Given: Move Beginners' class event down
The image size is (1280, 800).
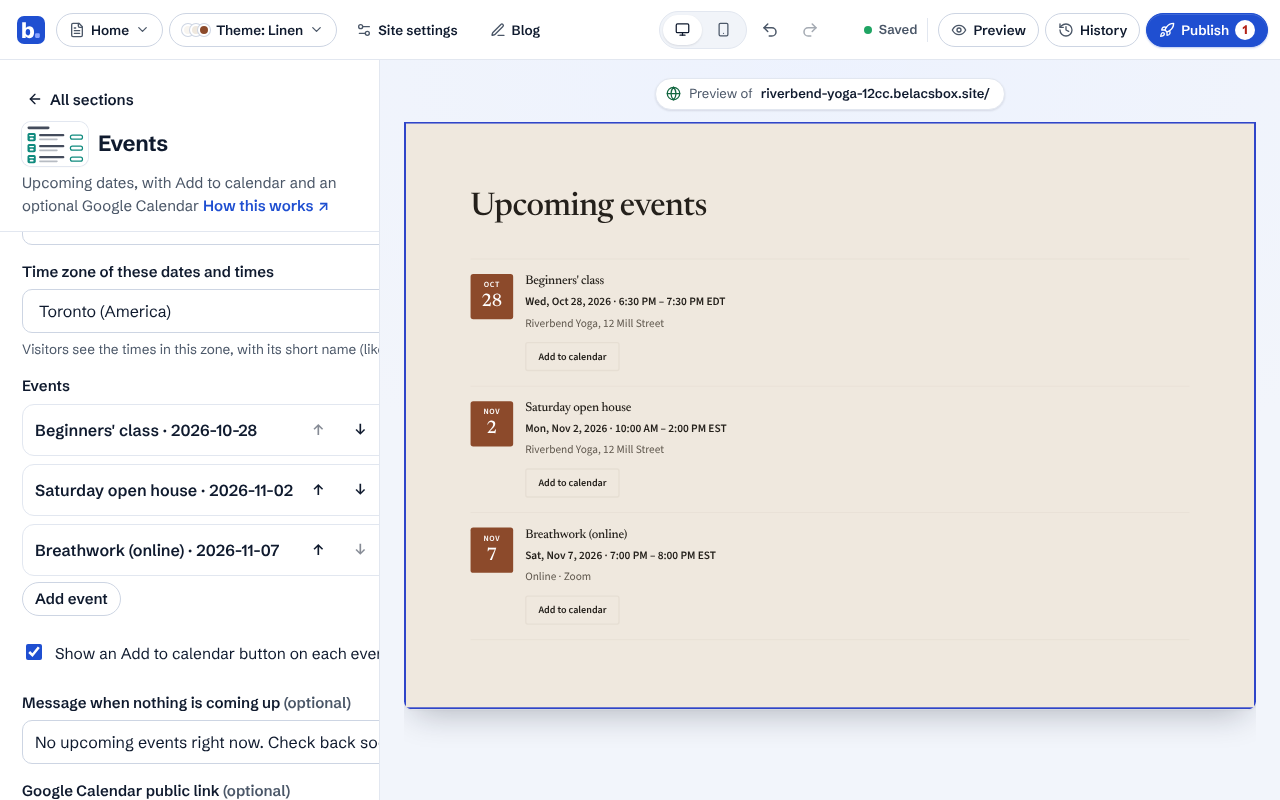Looking at the screenshot, I should (360, 430).
